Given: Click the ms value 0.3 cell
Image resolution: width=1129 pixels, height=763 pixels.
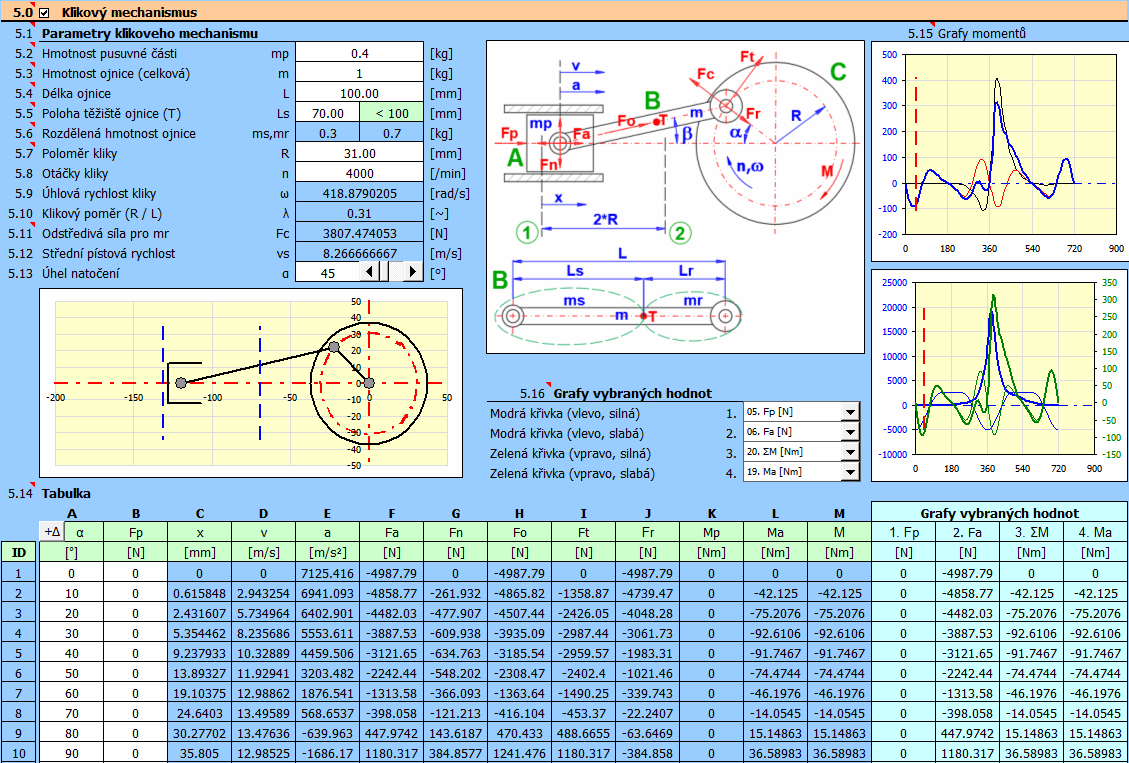Looking at the screenshot, I should 328,133.
